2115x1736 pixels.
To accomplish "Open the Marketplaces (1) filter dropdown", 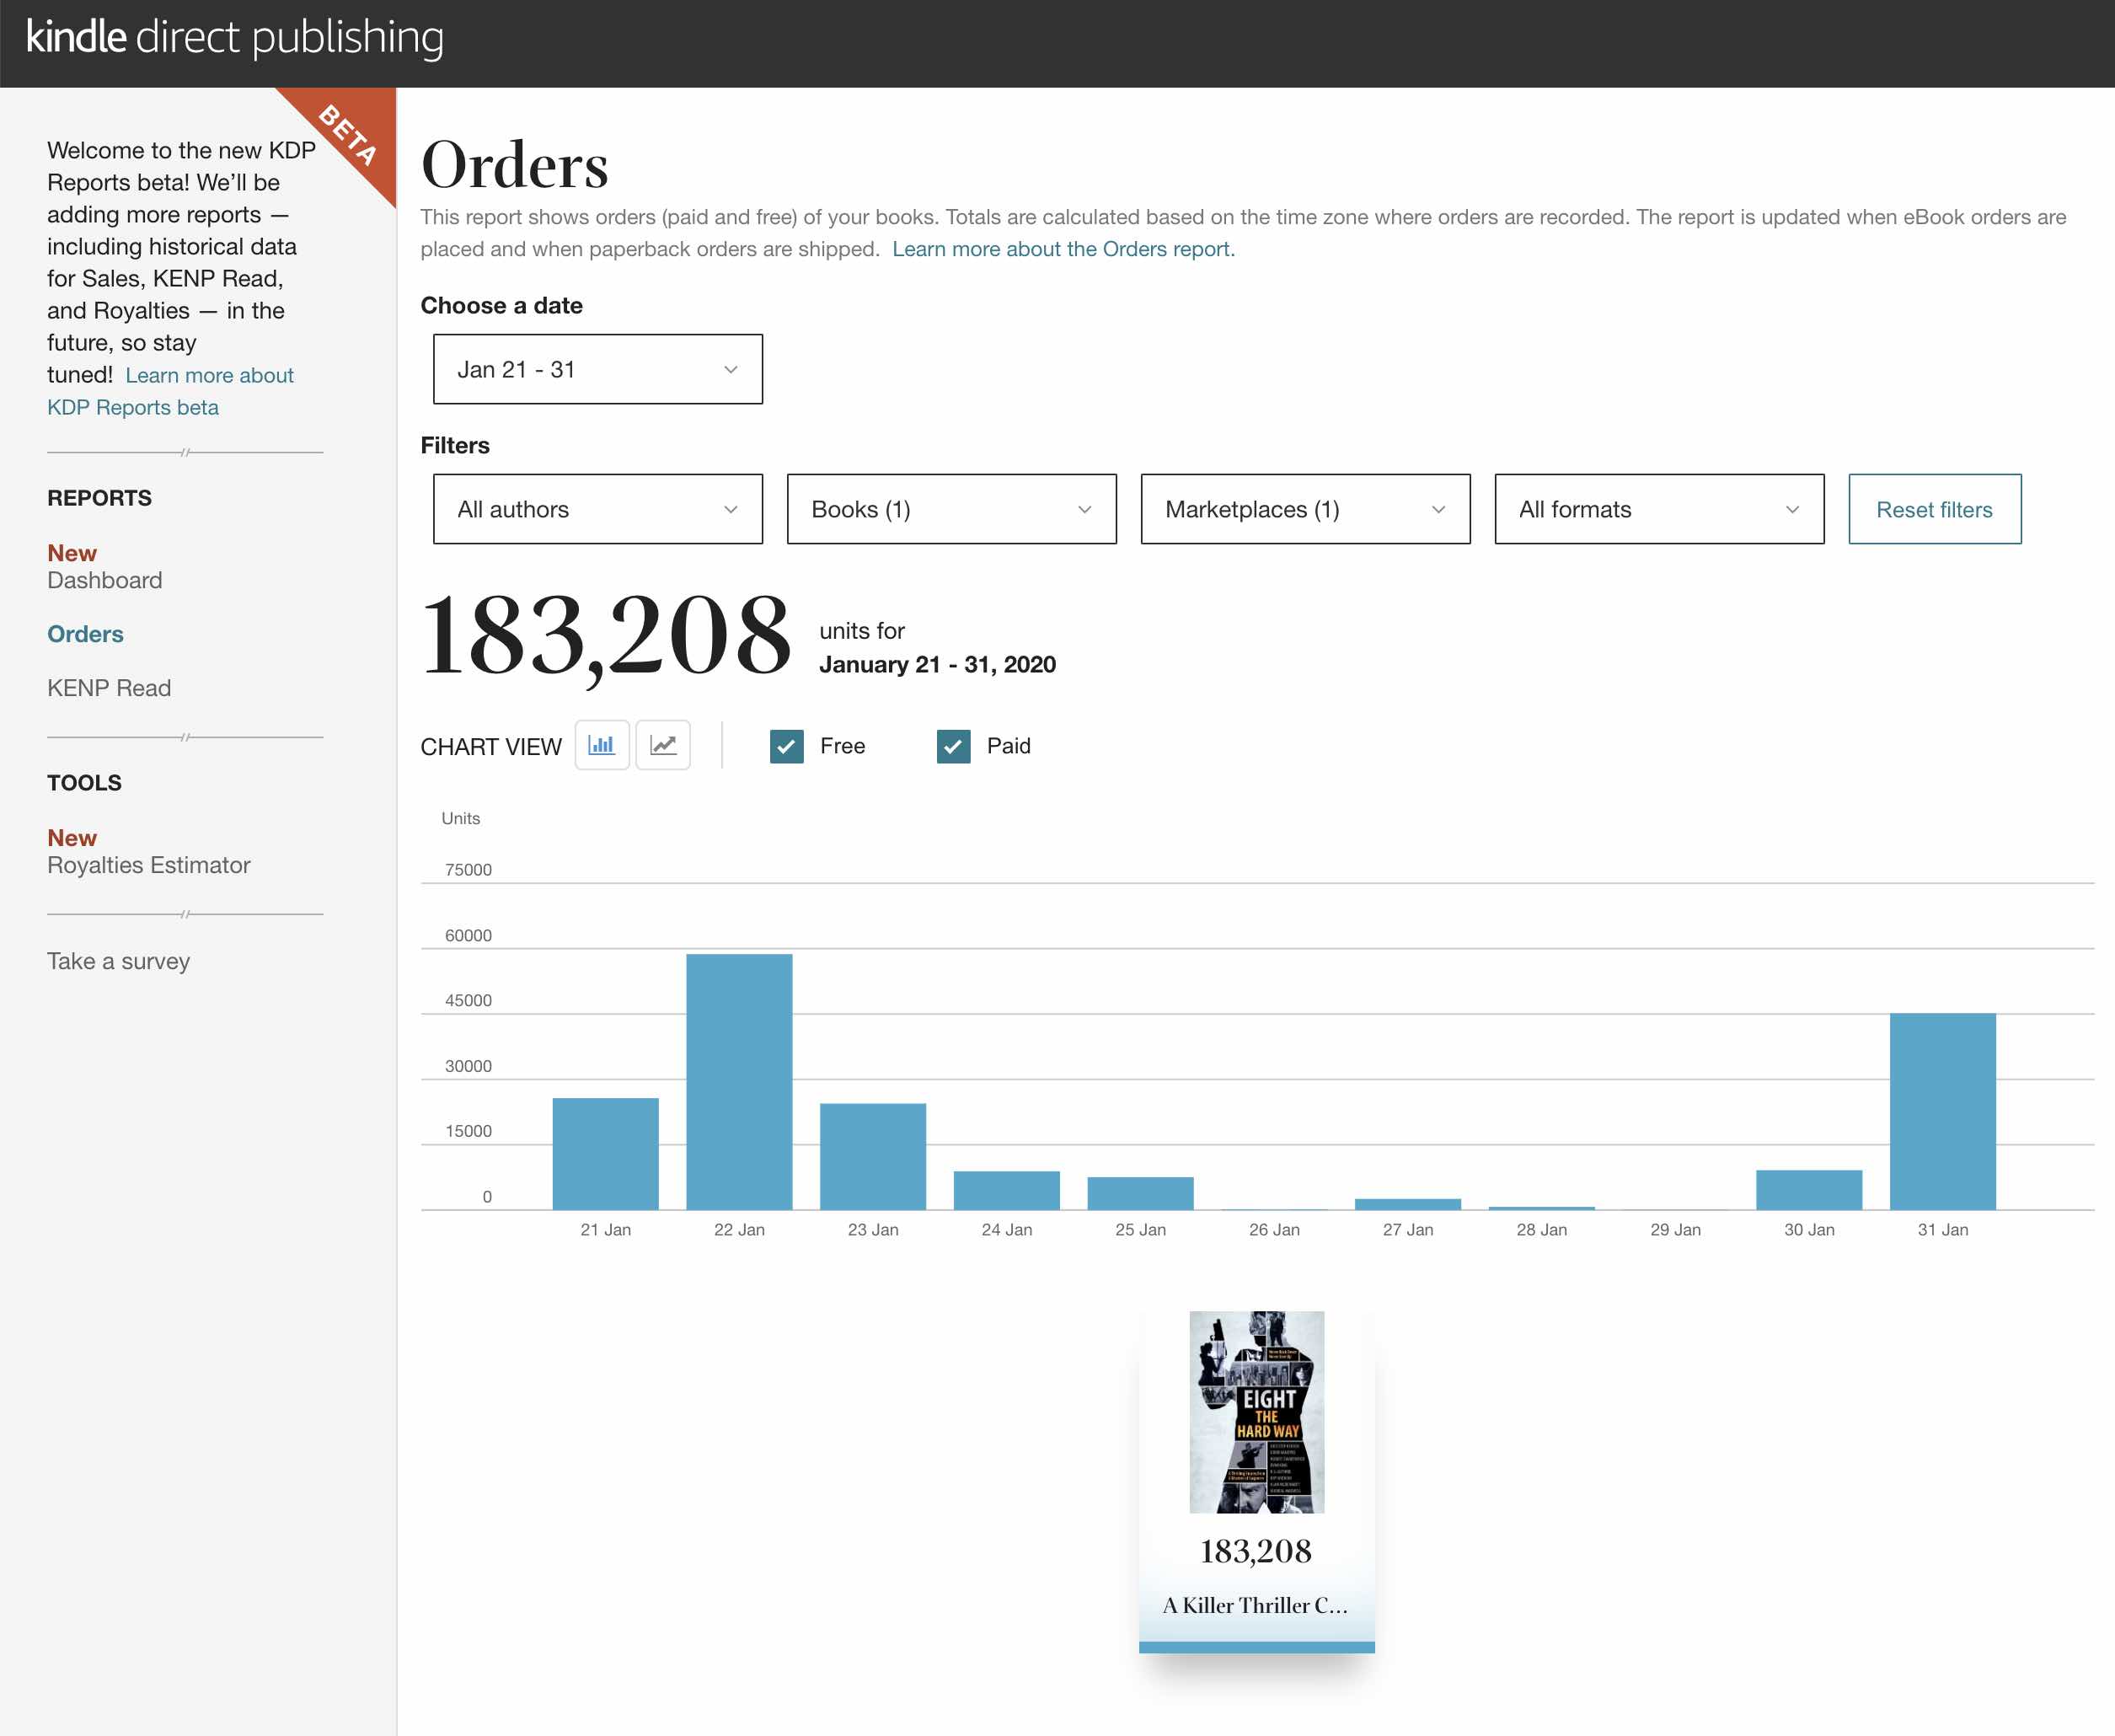I will point(1305,509).
